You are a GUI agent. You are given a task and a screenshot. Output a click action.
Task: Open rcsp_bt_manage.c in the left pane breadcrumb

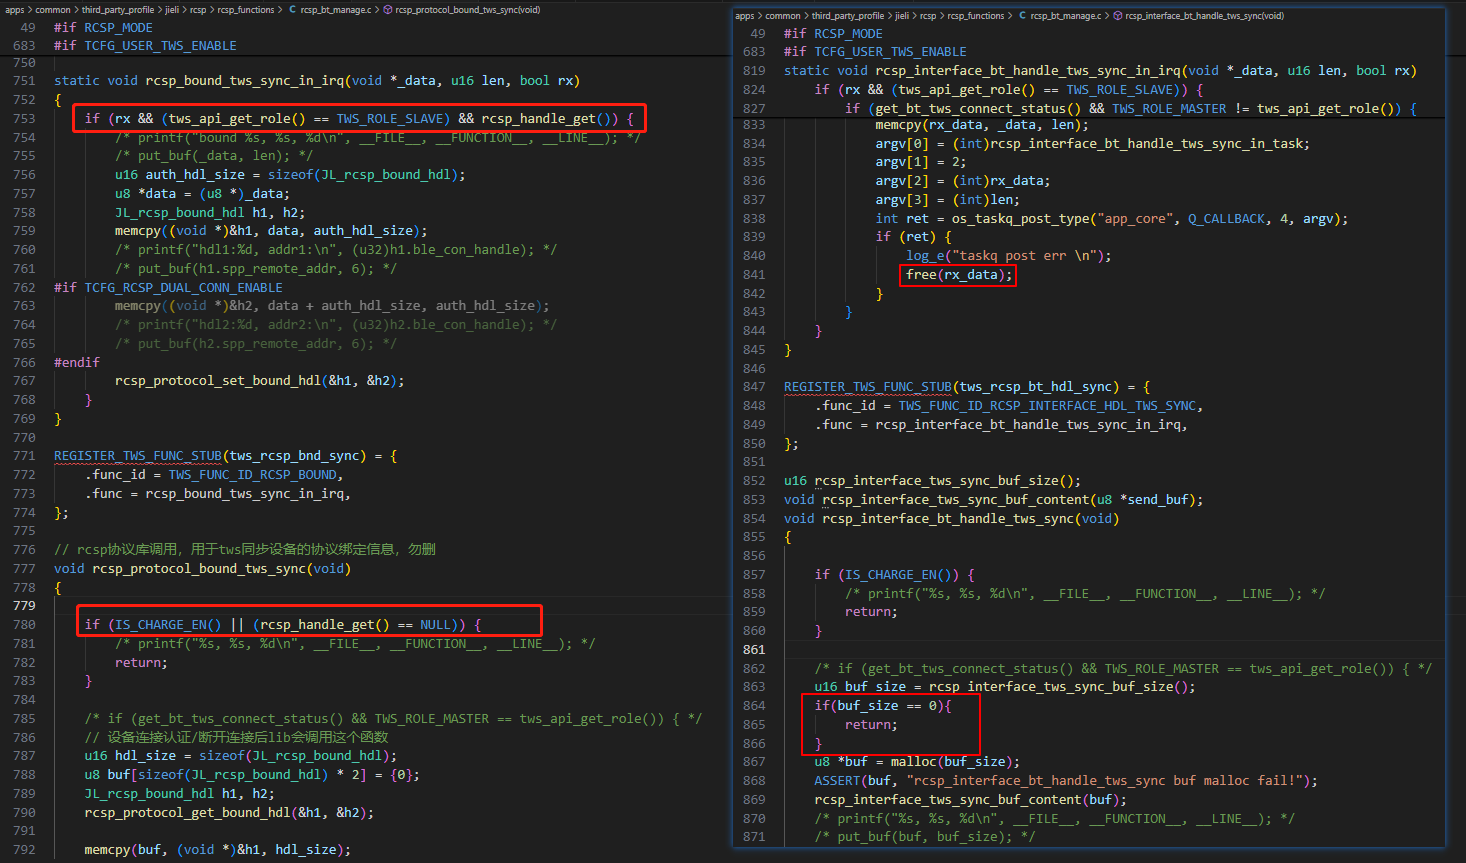pyautogui.click(x=335, y=10)
